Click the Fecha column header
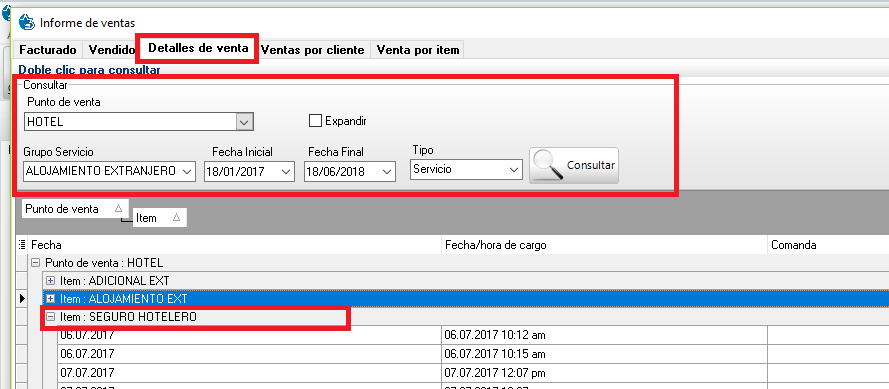This screenshot has width=889, height=389. [x=235, y=245]
